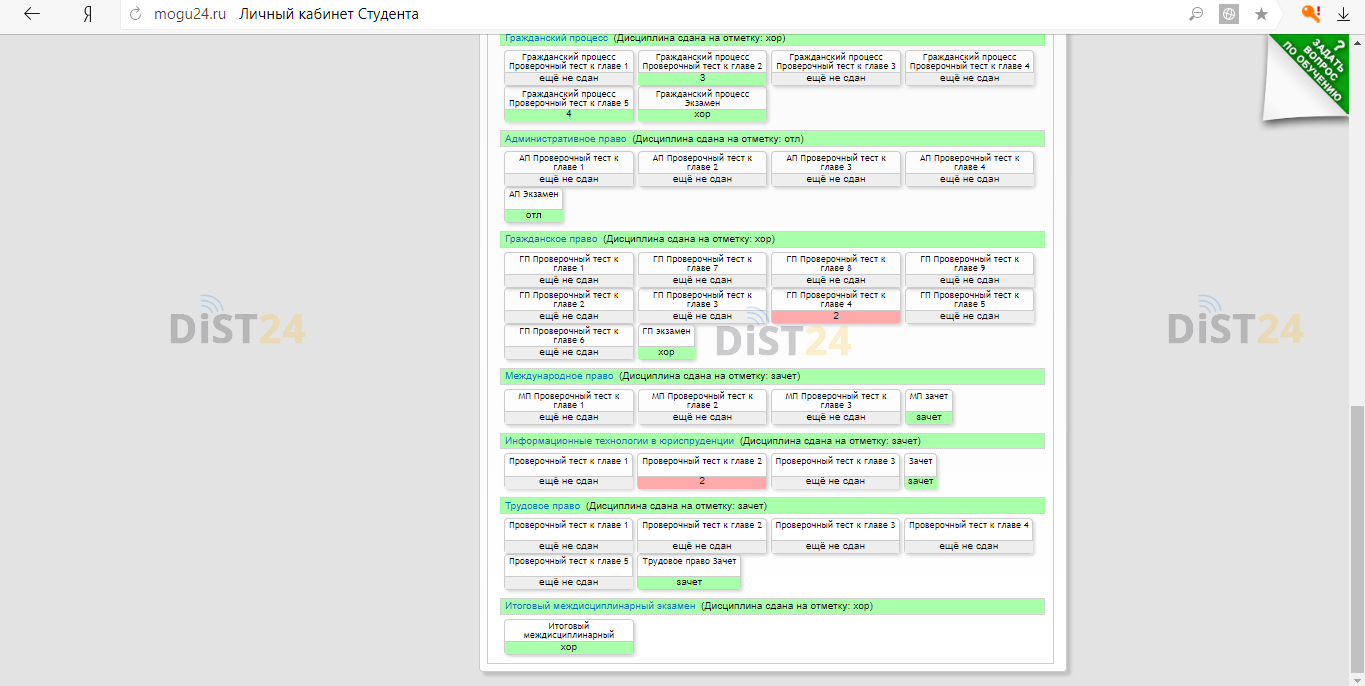Select the "АП Экзамен" tile

click(x=534, y=204)
